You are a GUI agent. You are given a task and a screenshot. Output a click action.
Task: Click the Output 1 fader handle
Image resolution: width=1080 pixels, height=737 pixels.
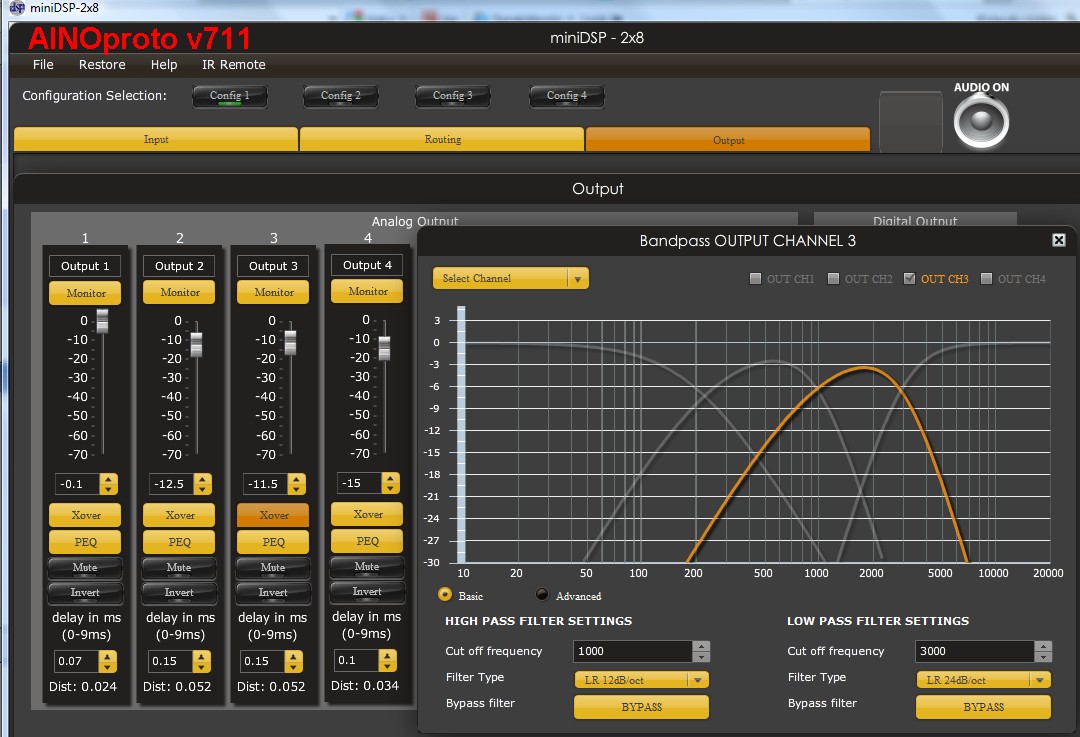coord(103,321)
